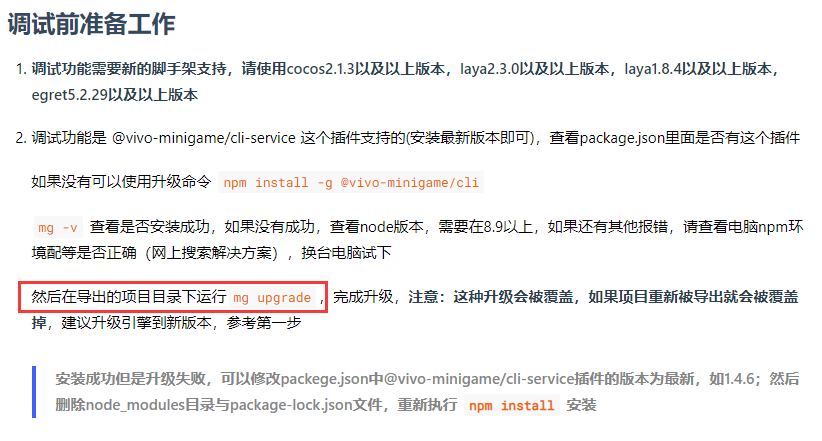The width and height of the screenshot is (822, 441).
Task: Click the text @vivo-minigame/cli-service in step 2
Action: [203, 138]
